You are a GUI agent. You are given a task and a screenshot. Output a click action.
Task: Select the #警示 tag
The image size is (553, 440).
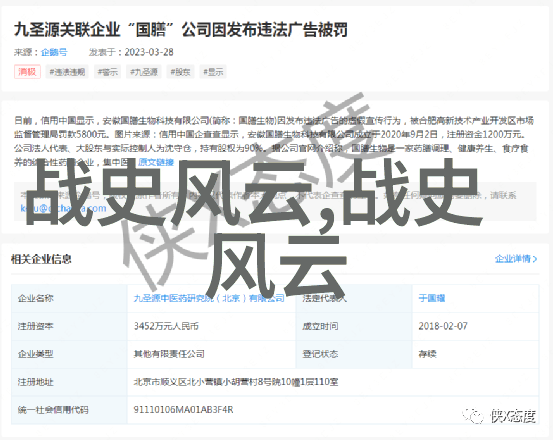108,72
